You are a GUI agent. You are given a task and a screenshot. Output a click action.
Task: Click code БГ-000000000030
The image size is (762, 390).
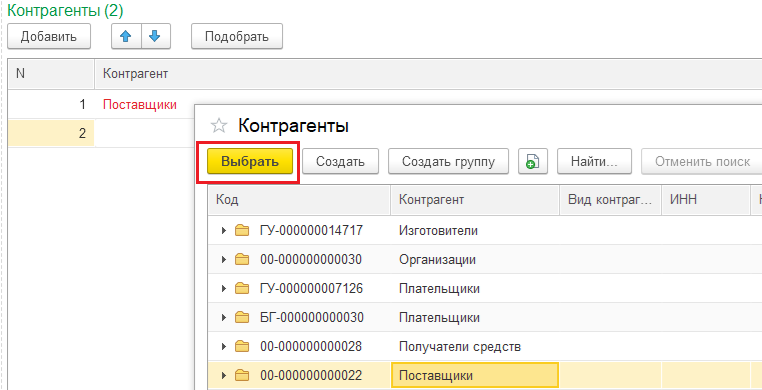[x=312, y=318]
